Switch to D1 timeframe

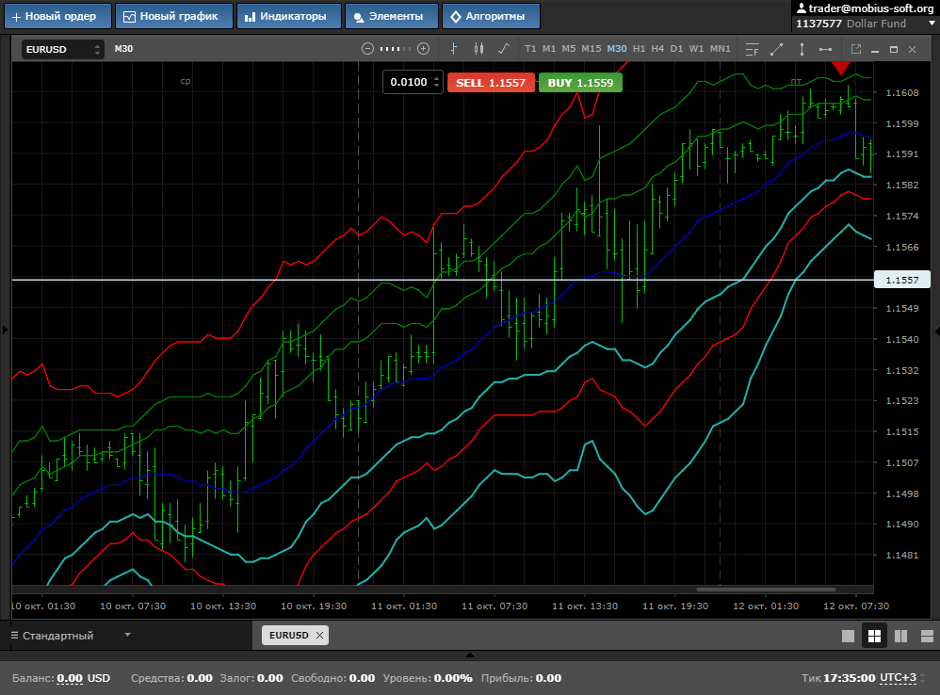676,49
